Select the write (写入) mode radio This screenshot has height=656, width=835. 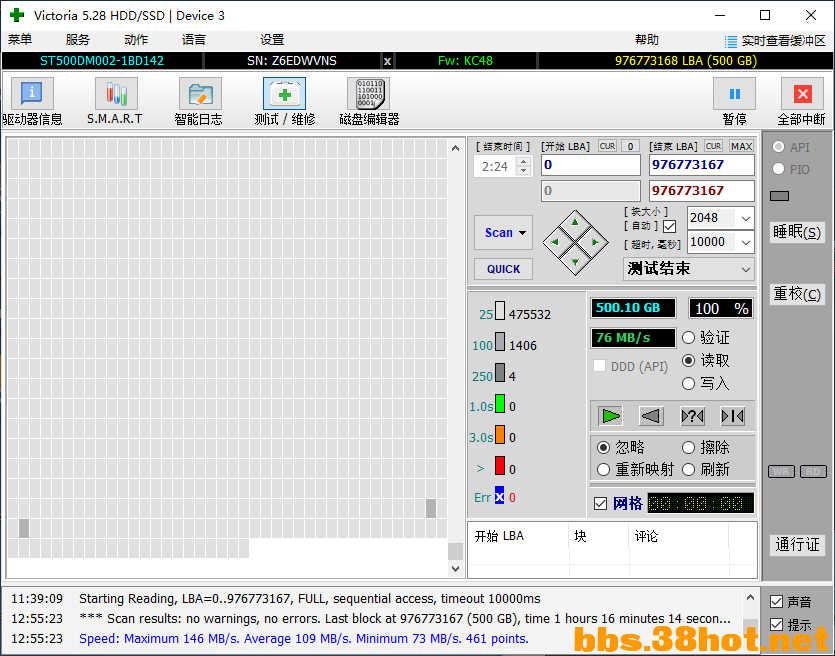[x=689, y=383]
